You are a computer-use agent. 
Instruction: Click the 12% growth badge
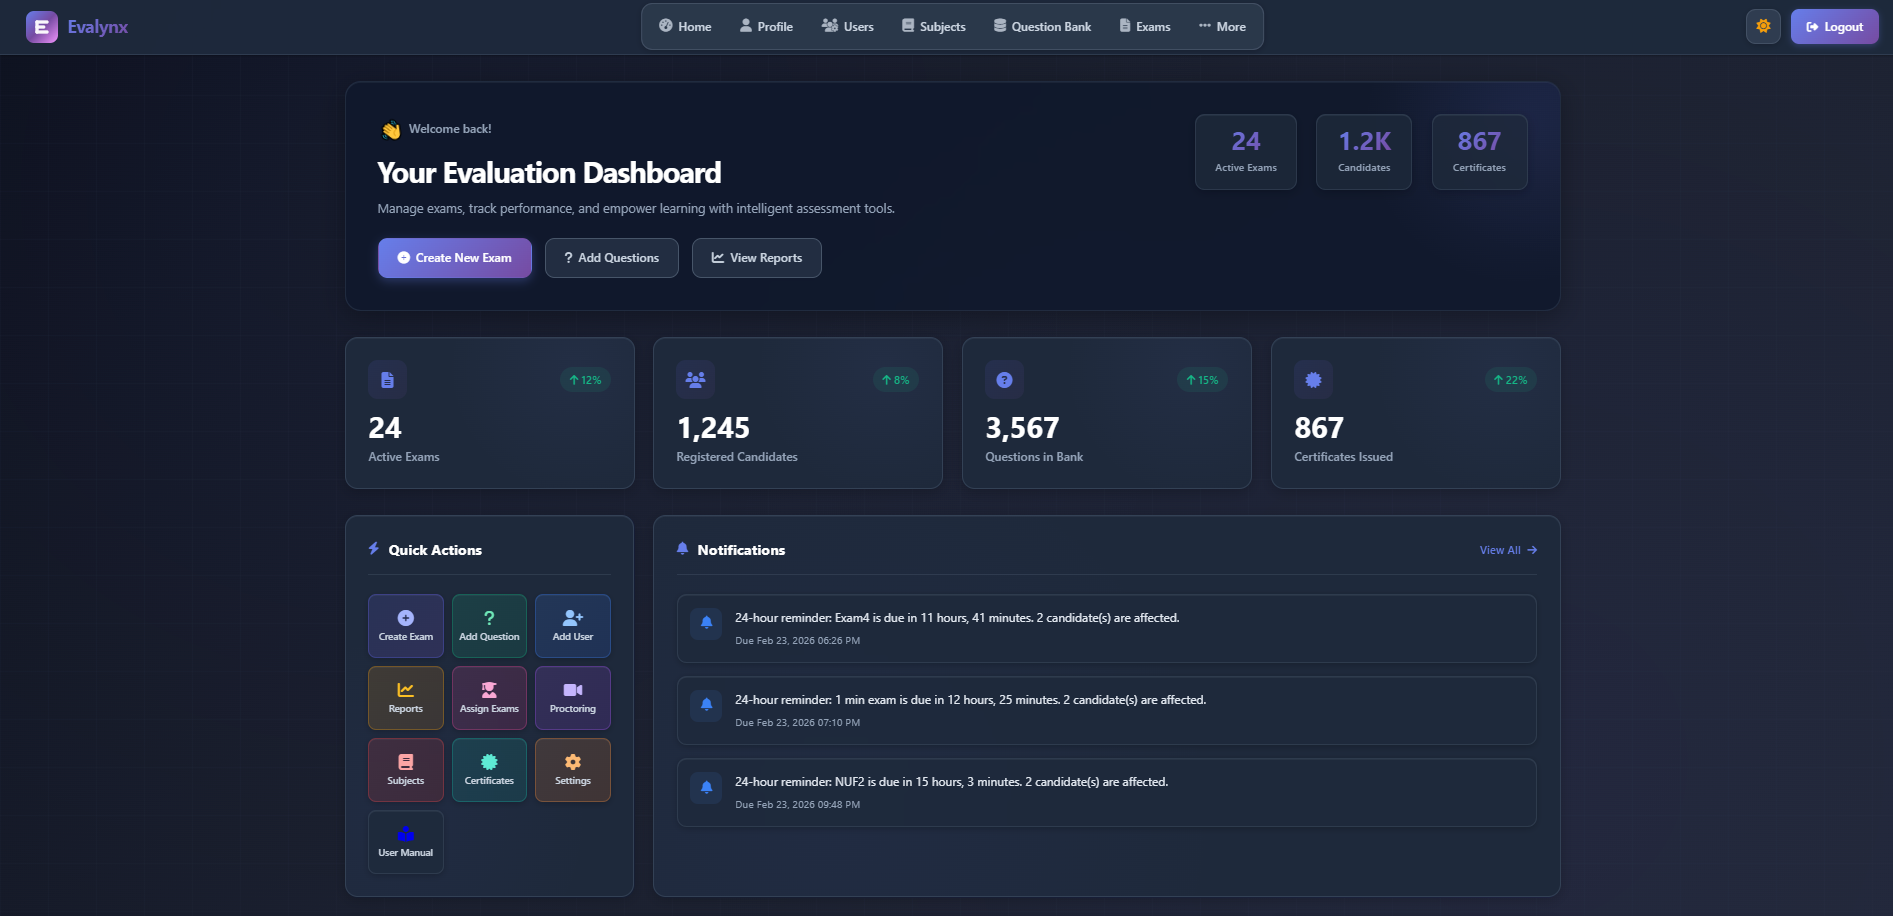(x=585, y=380)
